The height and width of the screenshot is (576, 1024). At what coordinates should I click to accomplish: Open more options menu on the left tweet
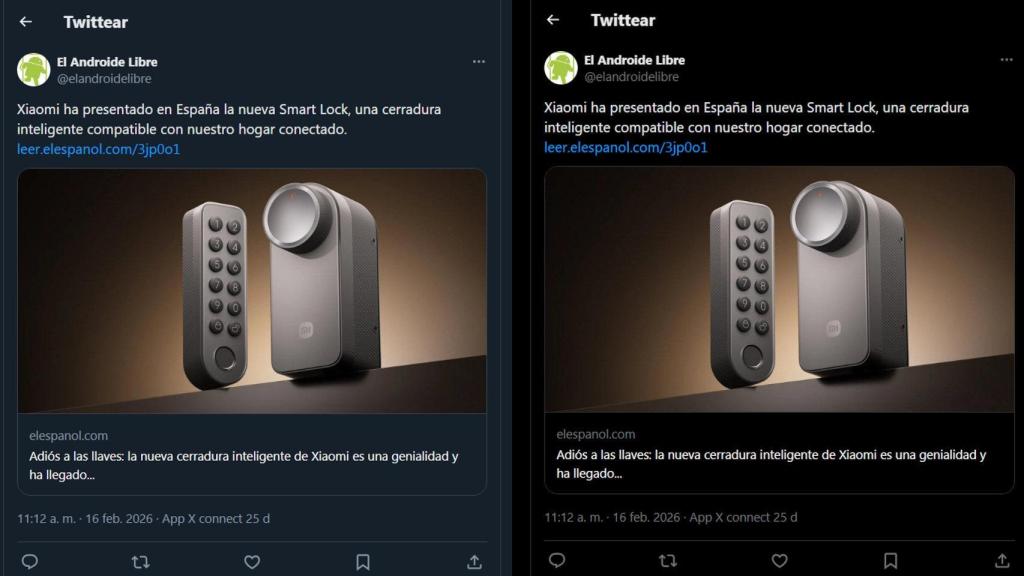click(x=479, y=61)
